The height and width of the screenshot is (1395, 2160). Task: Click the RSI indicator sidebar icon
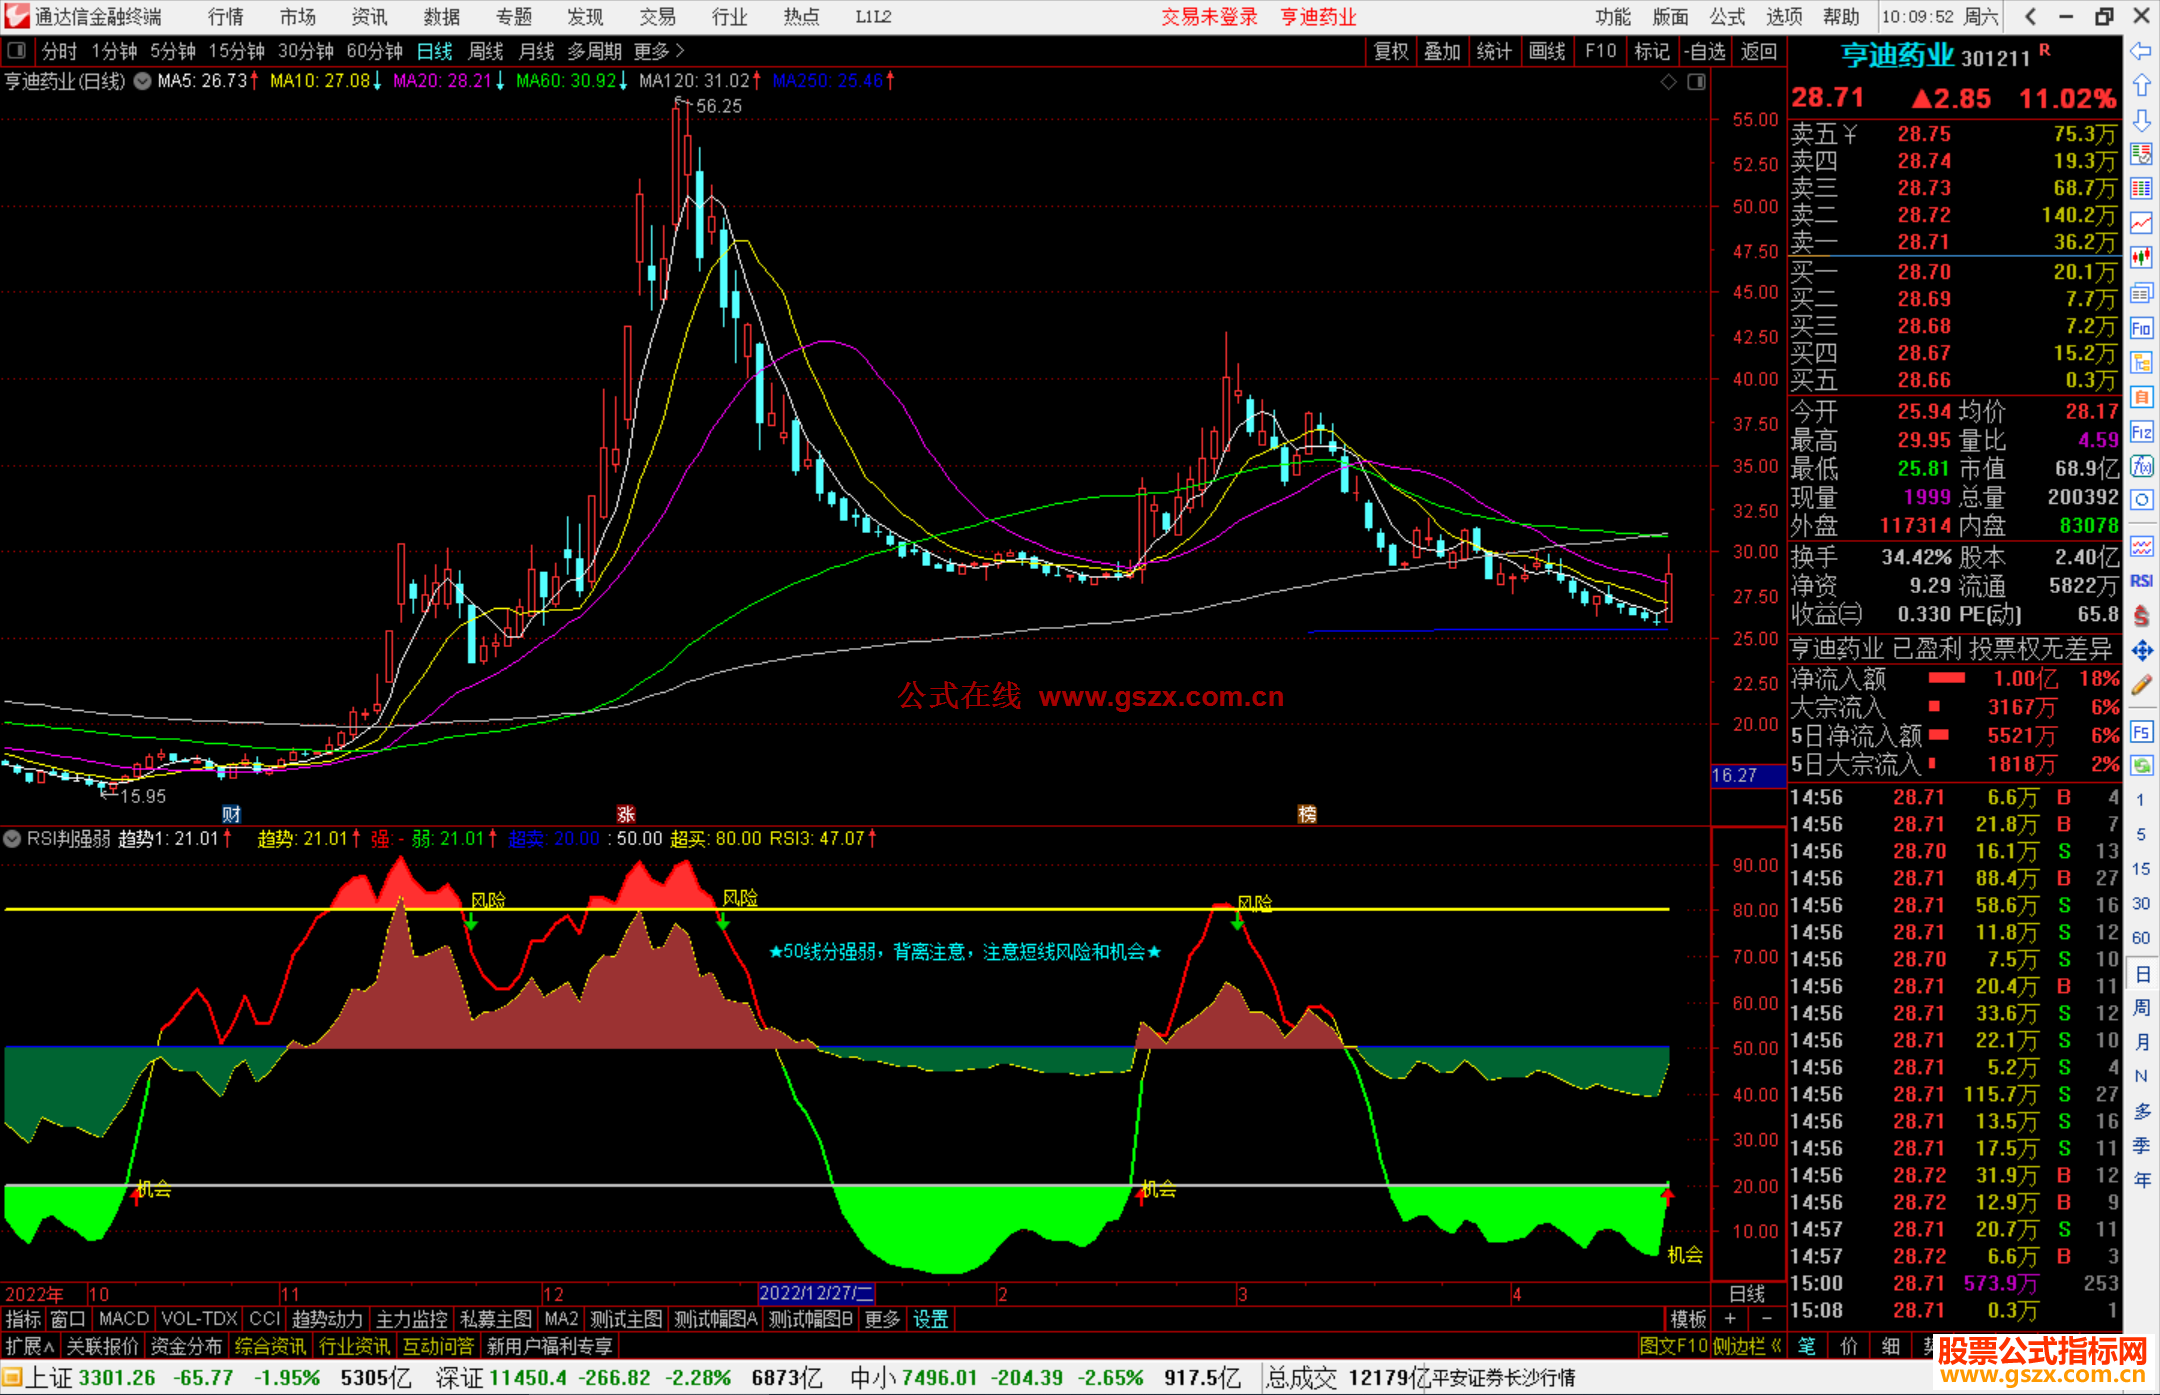(2141, 581)
